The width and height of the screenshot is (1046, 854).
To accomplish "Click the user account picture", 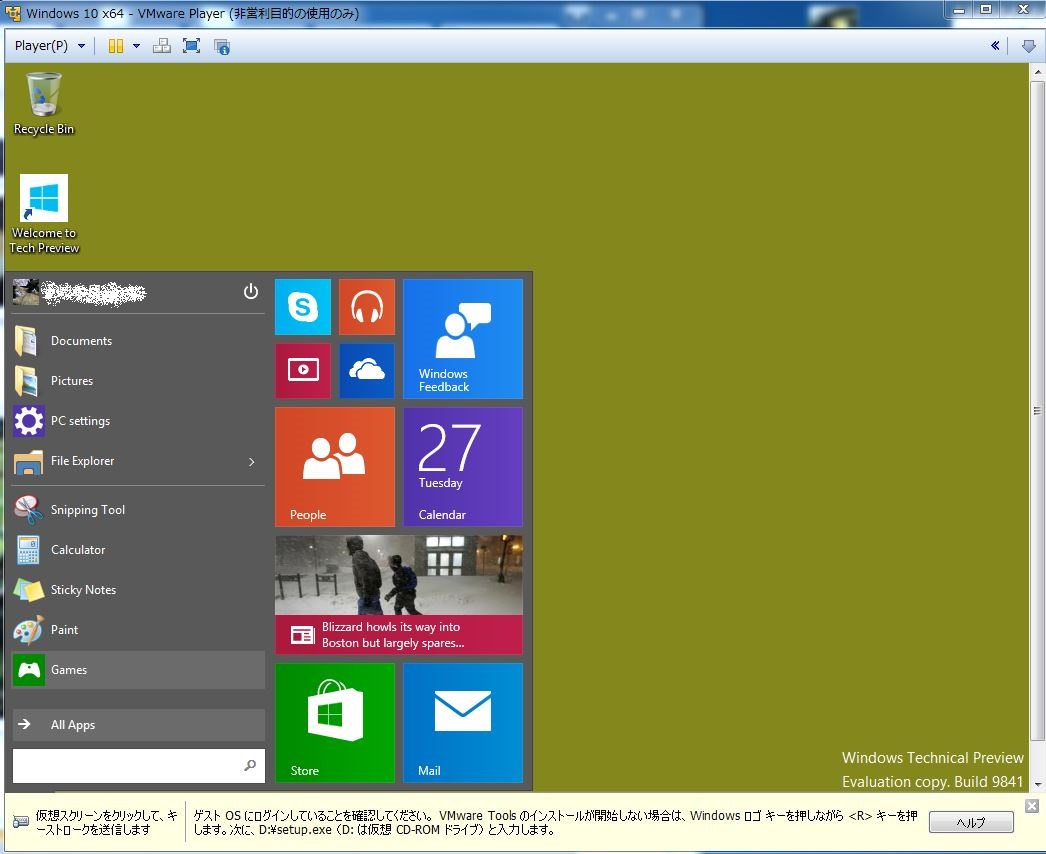I will tap(26, 292).
